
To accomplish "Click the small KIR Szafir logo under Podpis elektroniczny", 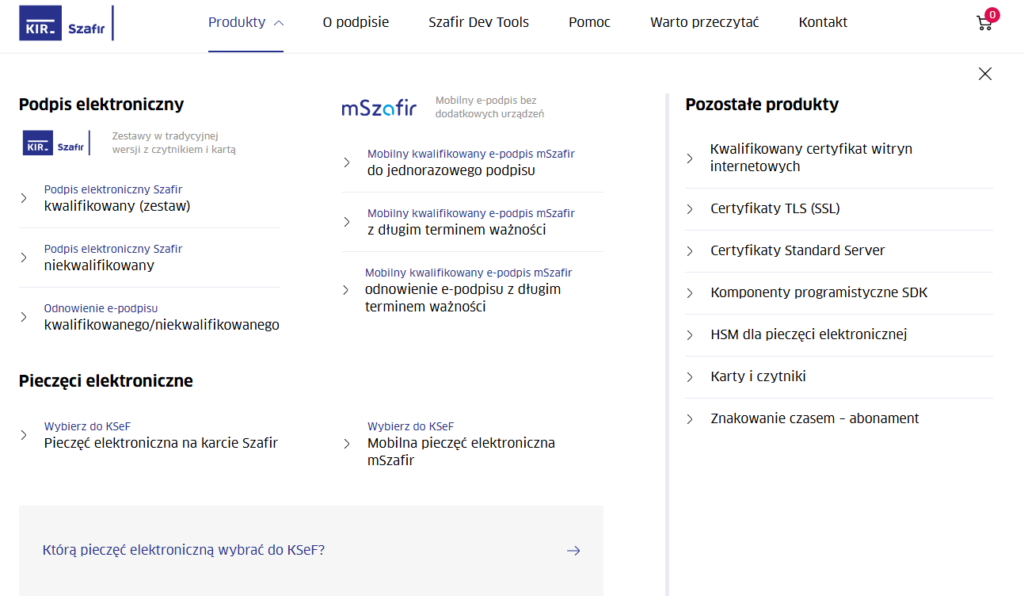I will click(56, 142).
